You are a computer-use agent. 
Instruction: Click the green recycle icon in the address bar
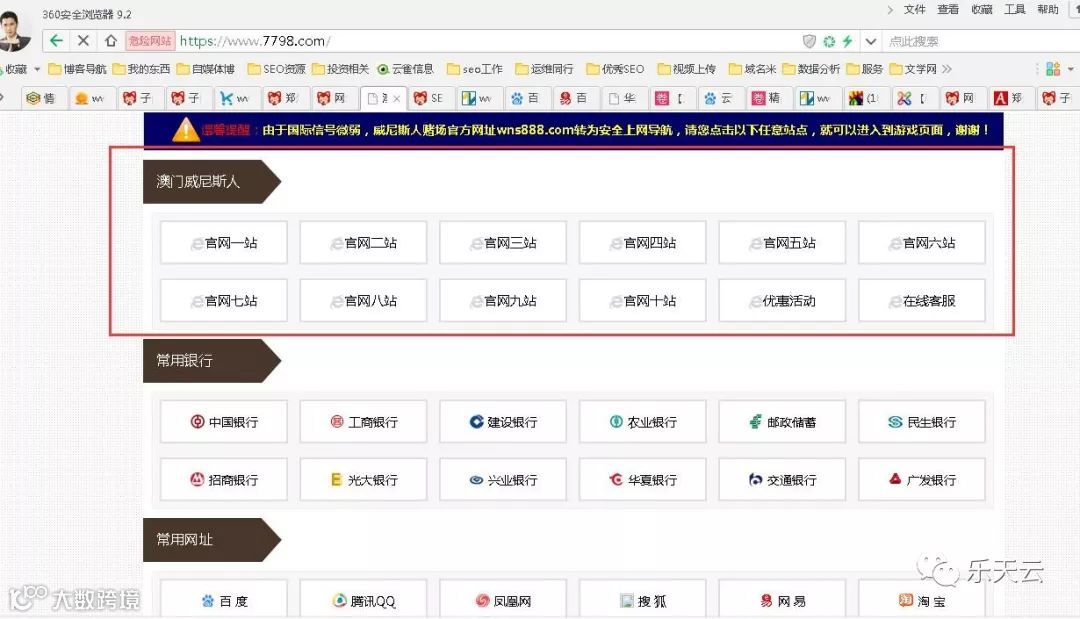click(829, 41)
